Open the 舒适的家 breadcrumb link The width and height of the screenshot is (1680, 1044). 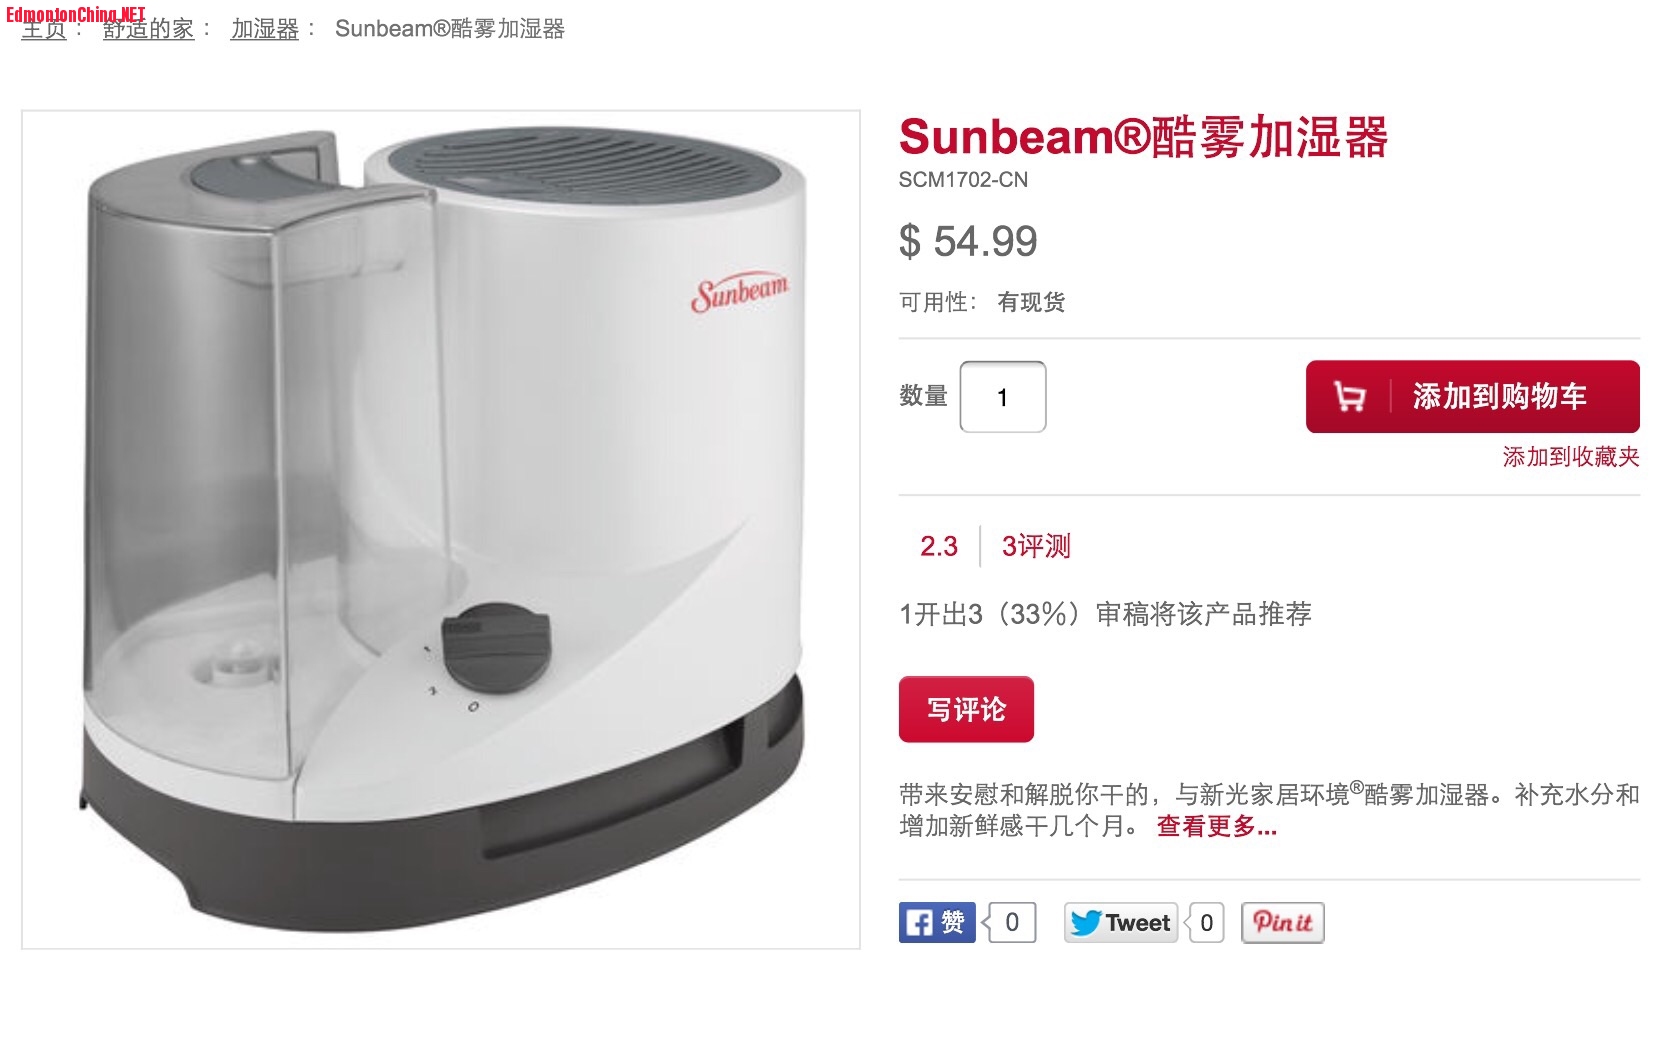click(148, 29)
